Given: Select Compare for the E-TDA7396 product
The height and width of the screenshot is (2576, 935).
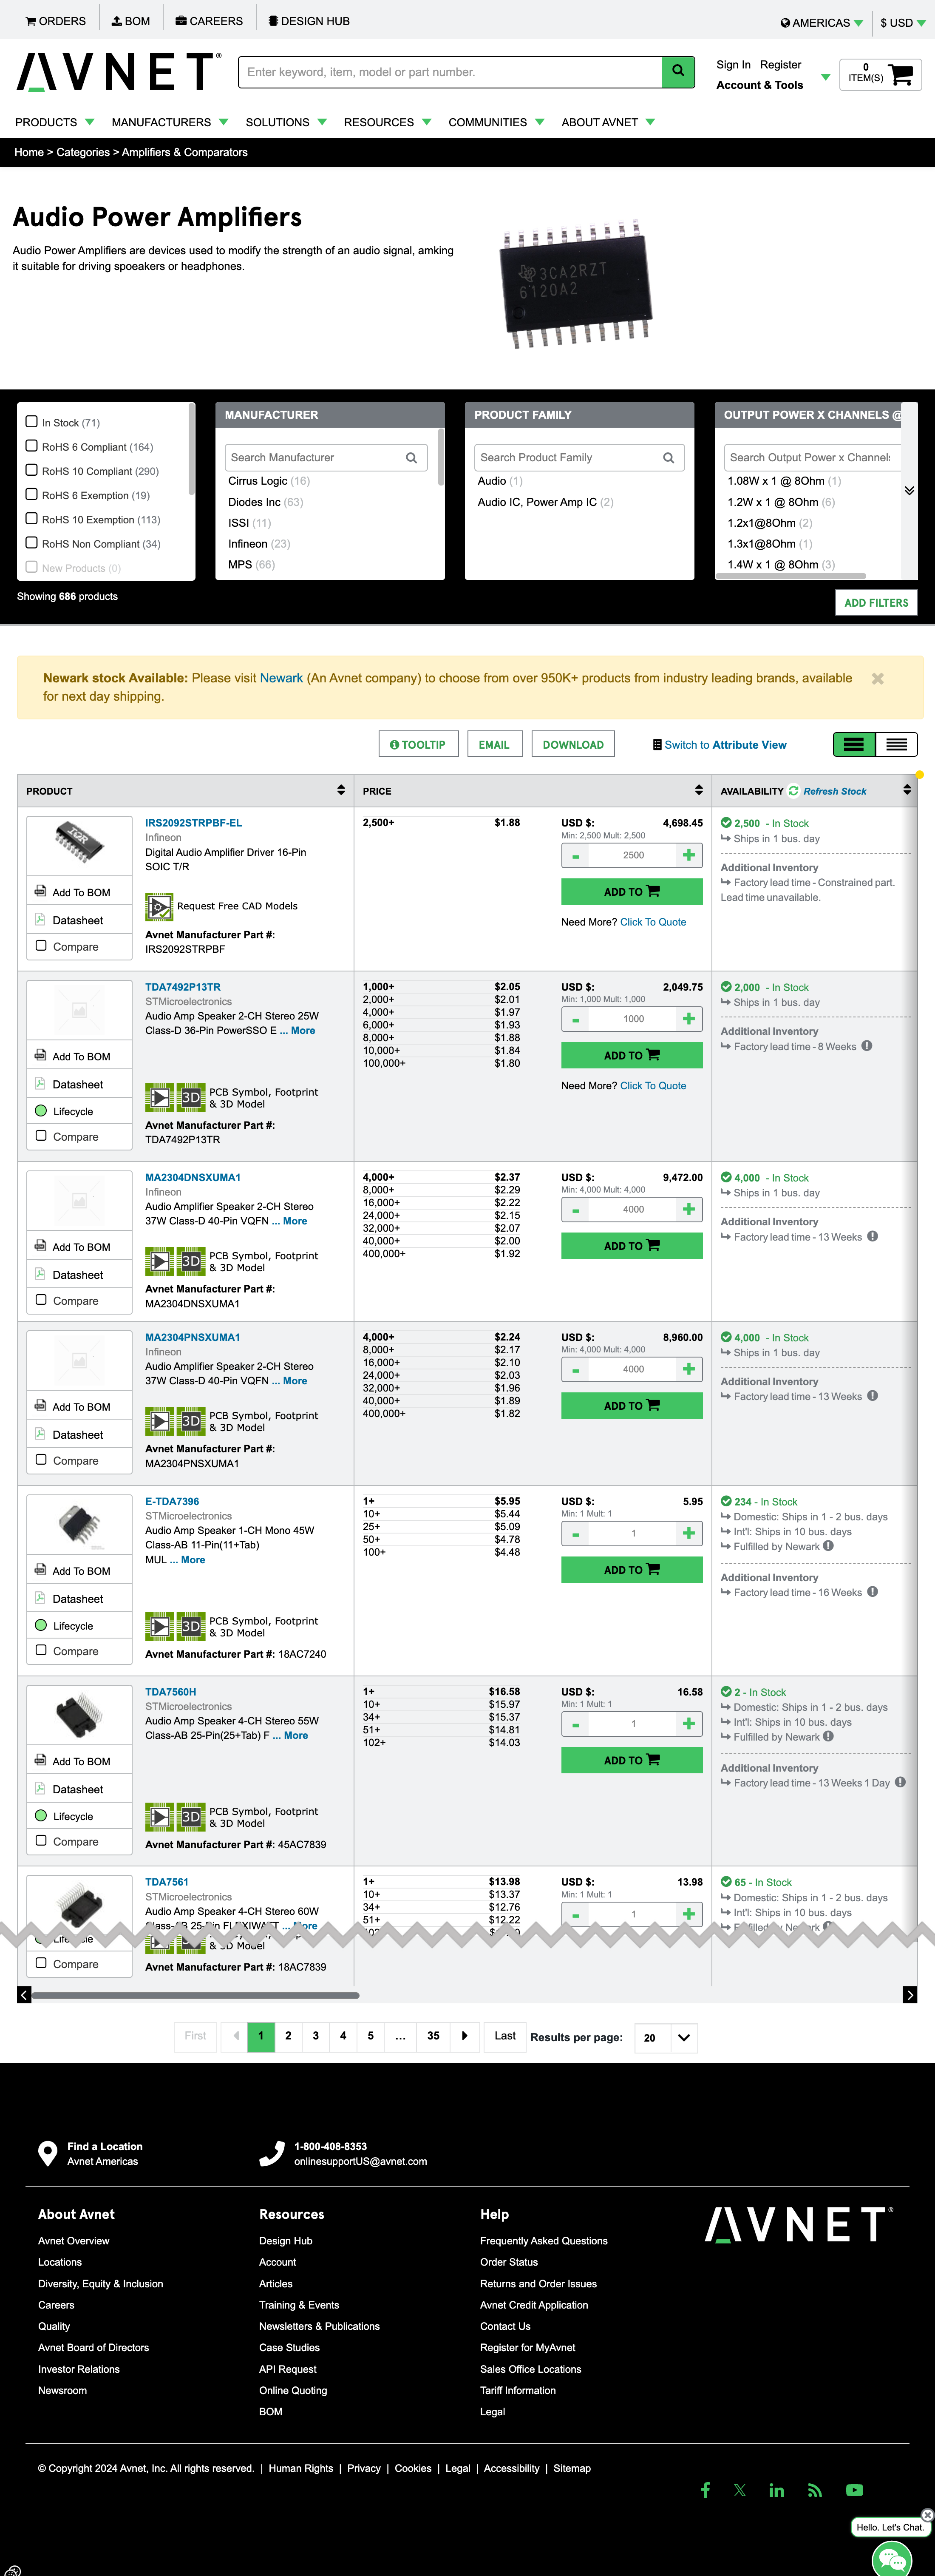Looking at the screenshot, I should (41, 1651).
